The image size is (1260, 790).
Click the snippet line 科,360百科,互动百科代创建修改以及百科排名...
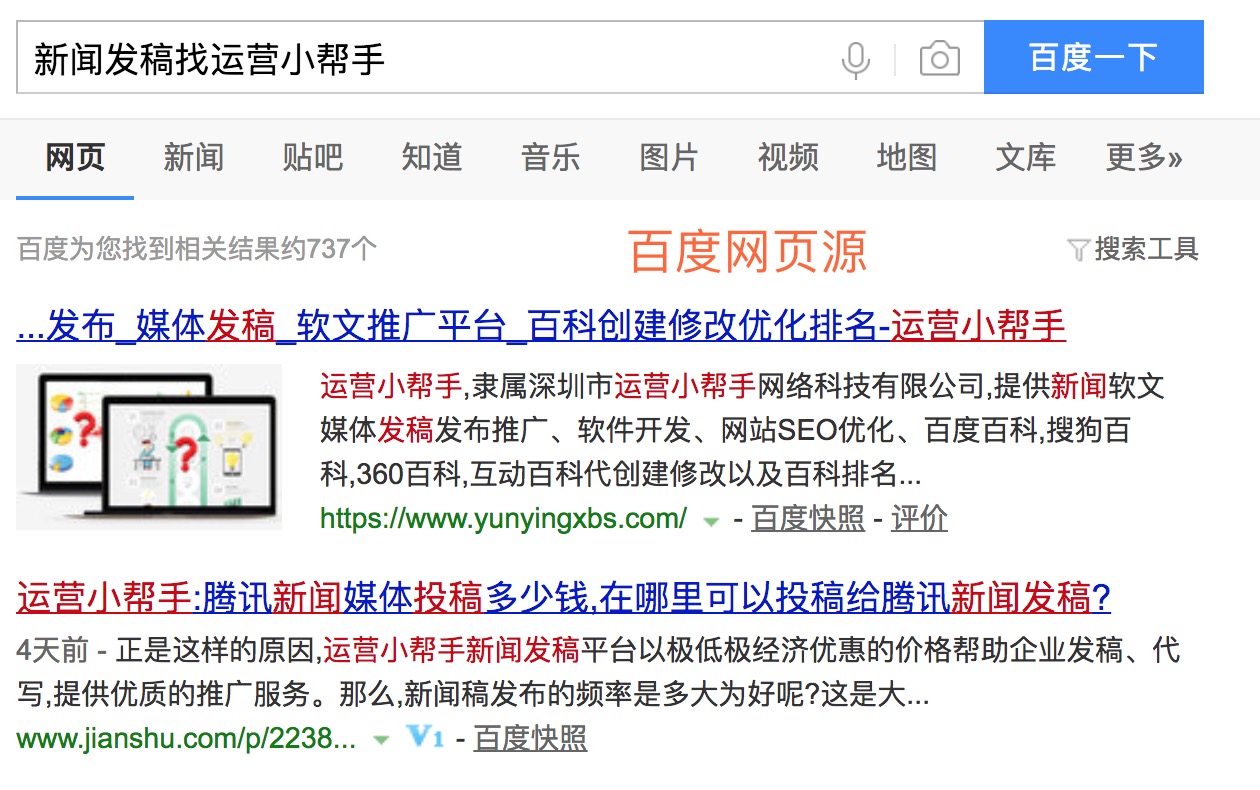[x=621, y=473]
